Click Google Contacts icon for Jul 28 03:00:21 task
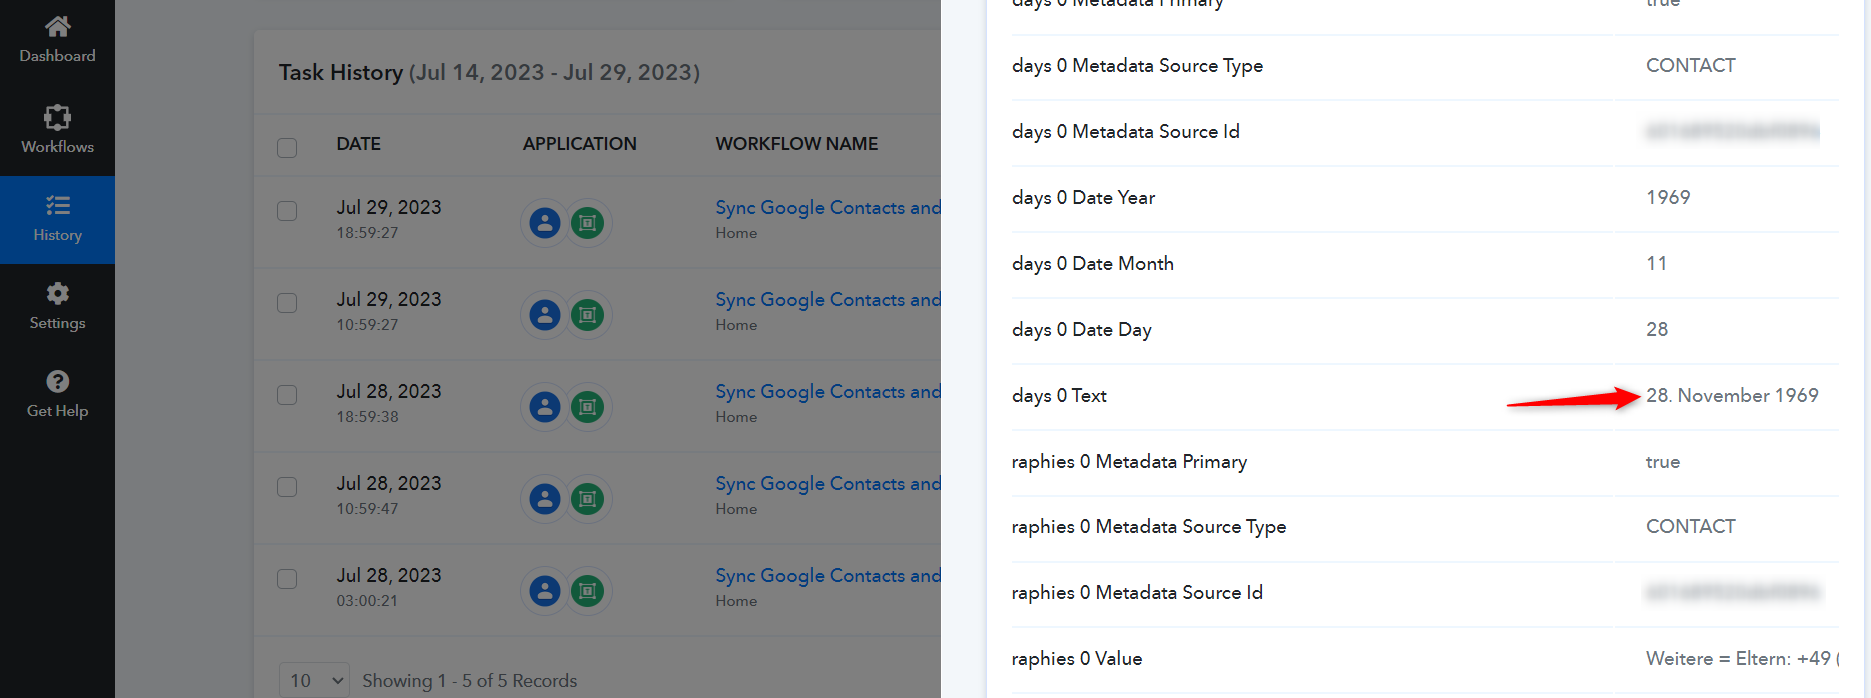This screenshot has width=1871, height=698. click(545, 591)
